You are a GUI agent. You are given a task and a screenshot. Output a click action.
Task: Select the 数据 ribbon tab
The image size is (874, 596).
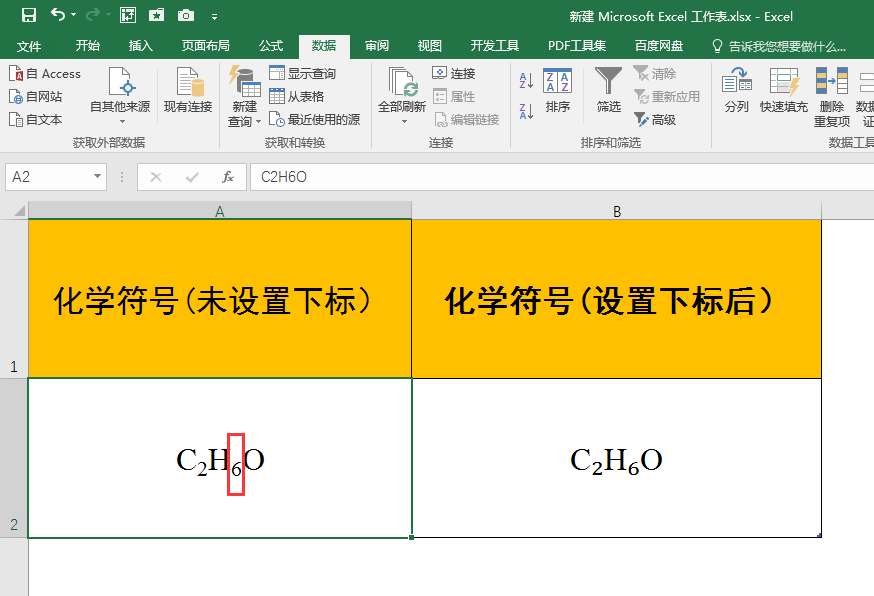tap(324, 46)
